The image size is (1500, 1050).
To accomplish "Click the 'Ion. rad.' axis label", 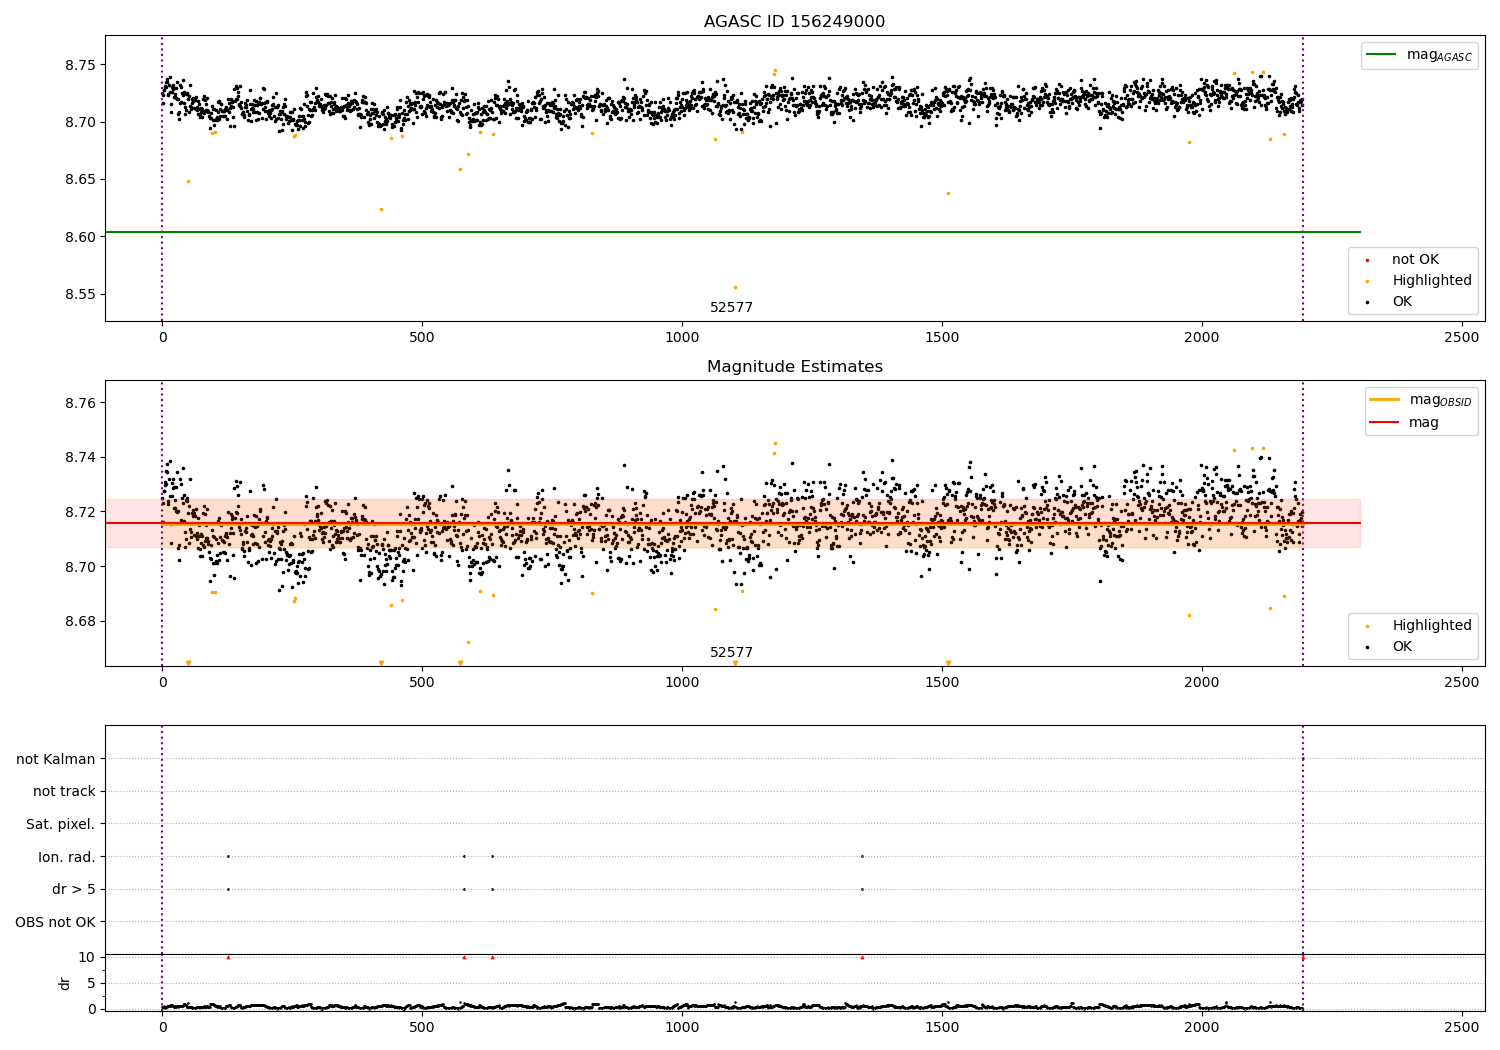I will pos(66,857).
